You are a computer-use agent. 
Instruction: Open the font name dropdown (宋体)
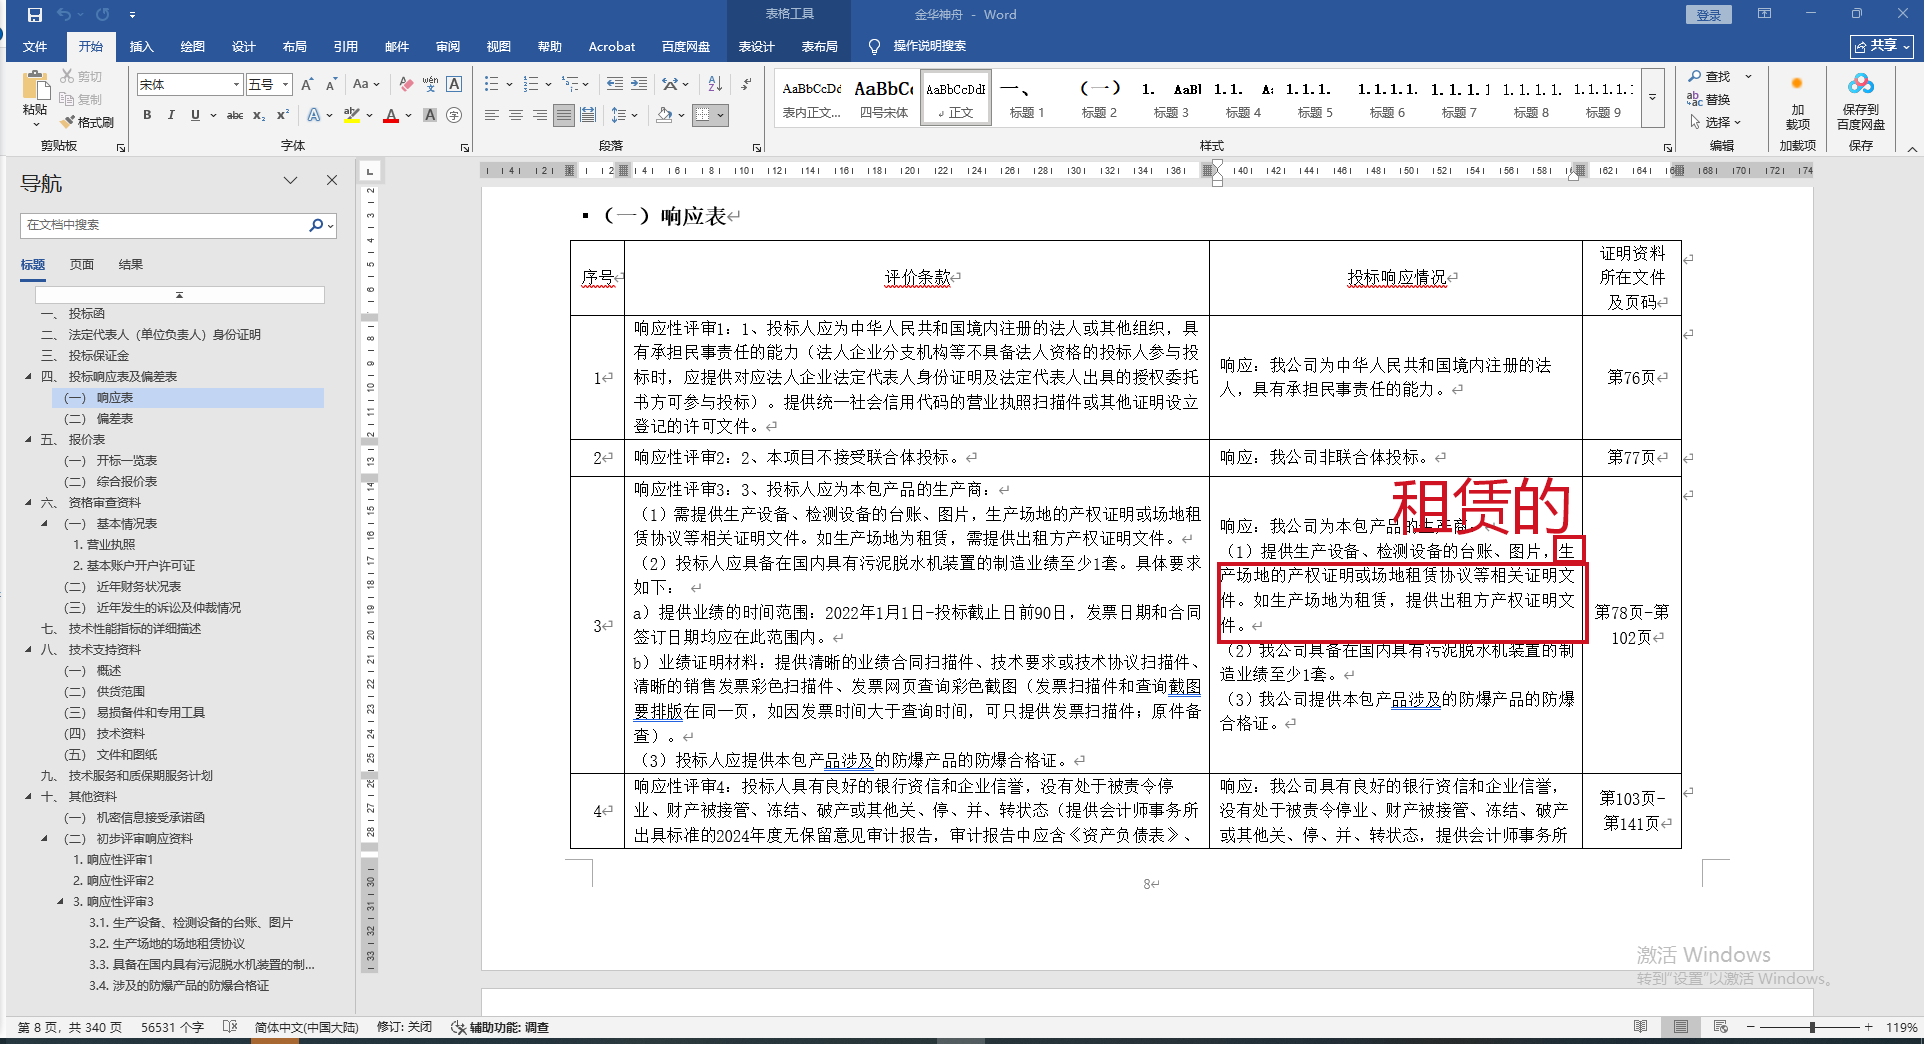tap(236, 85)
